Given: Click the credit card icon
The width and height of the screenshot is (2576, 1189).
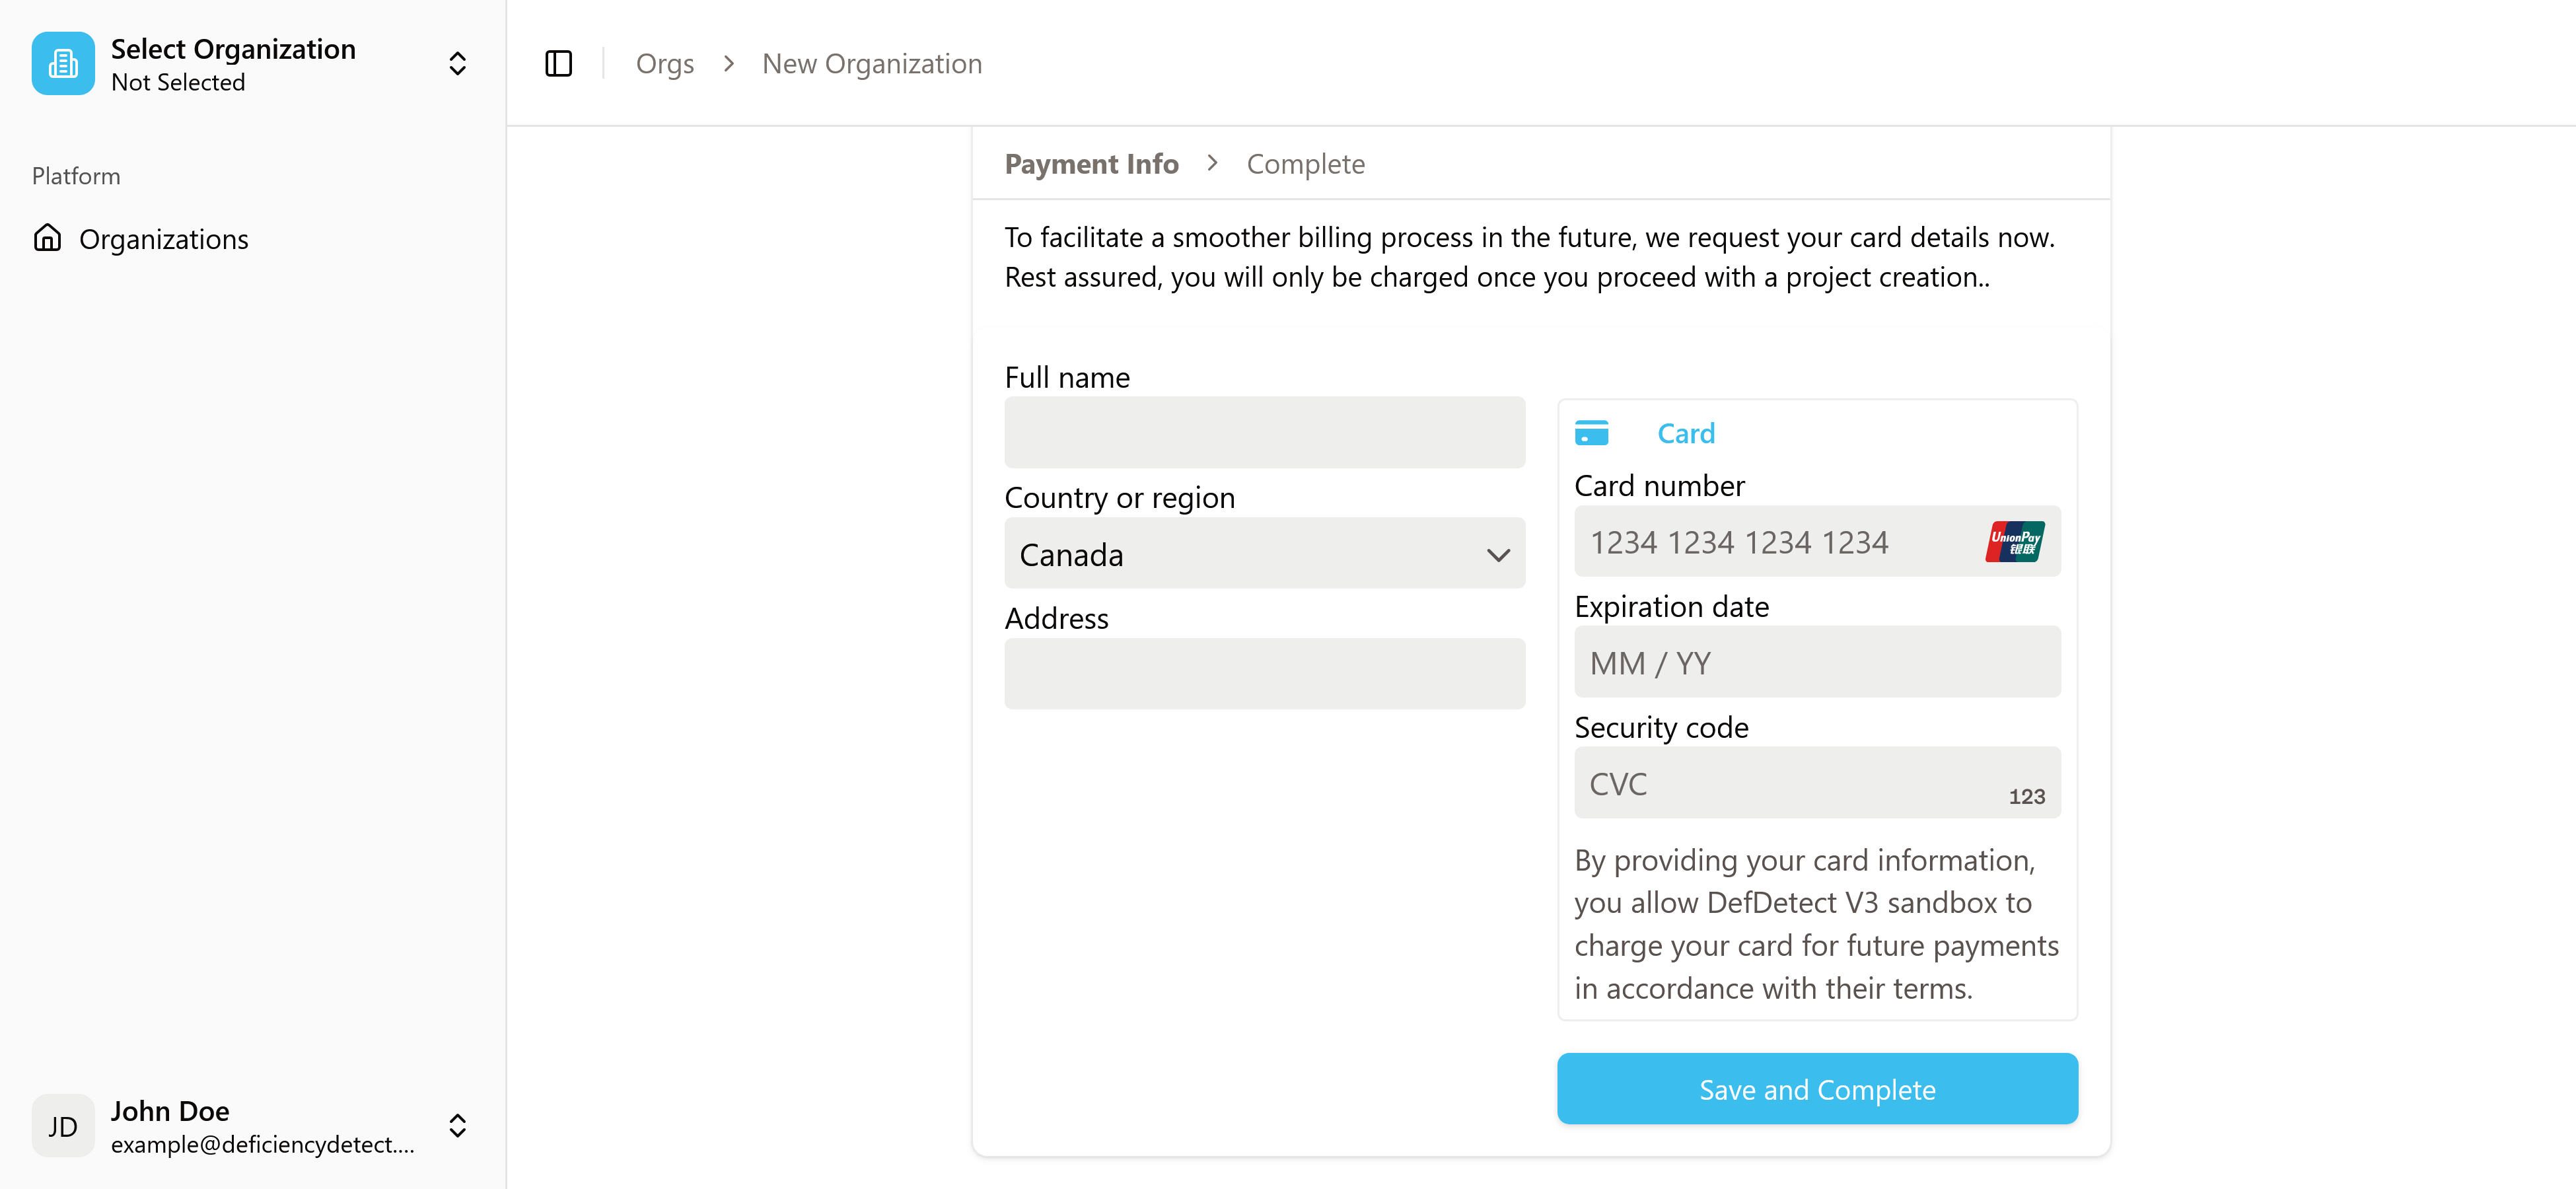Looking at the screenshot, I should click(x=1591, y=433).
